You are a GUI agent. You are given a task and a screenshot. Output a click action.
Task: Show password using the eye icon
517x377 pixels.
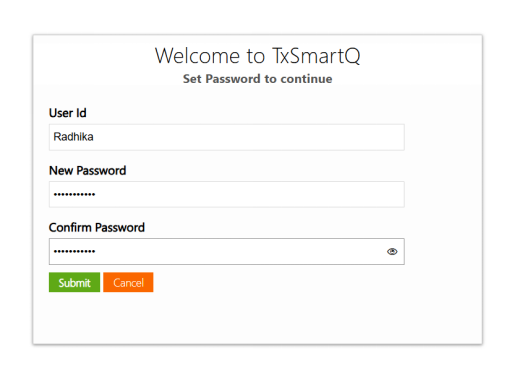[392, 251]
